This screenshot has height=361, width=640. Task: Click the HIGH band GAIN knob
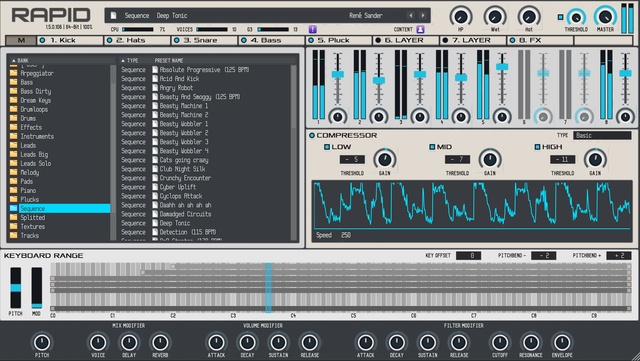tap(595, 159)
